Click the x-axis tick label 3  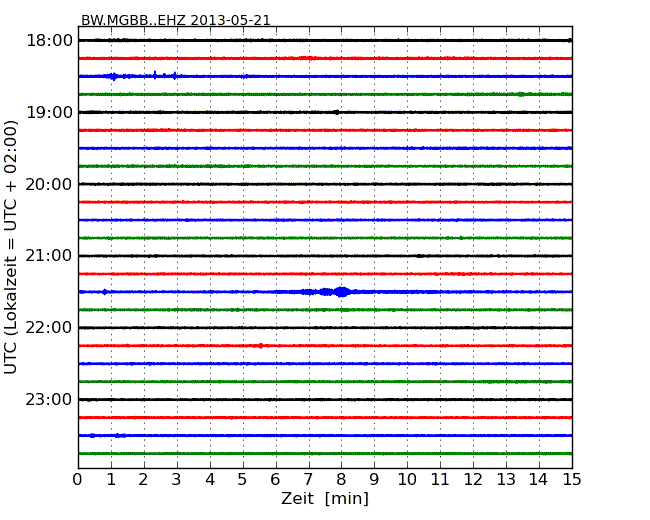(x=177, y=480)
